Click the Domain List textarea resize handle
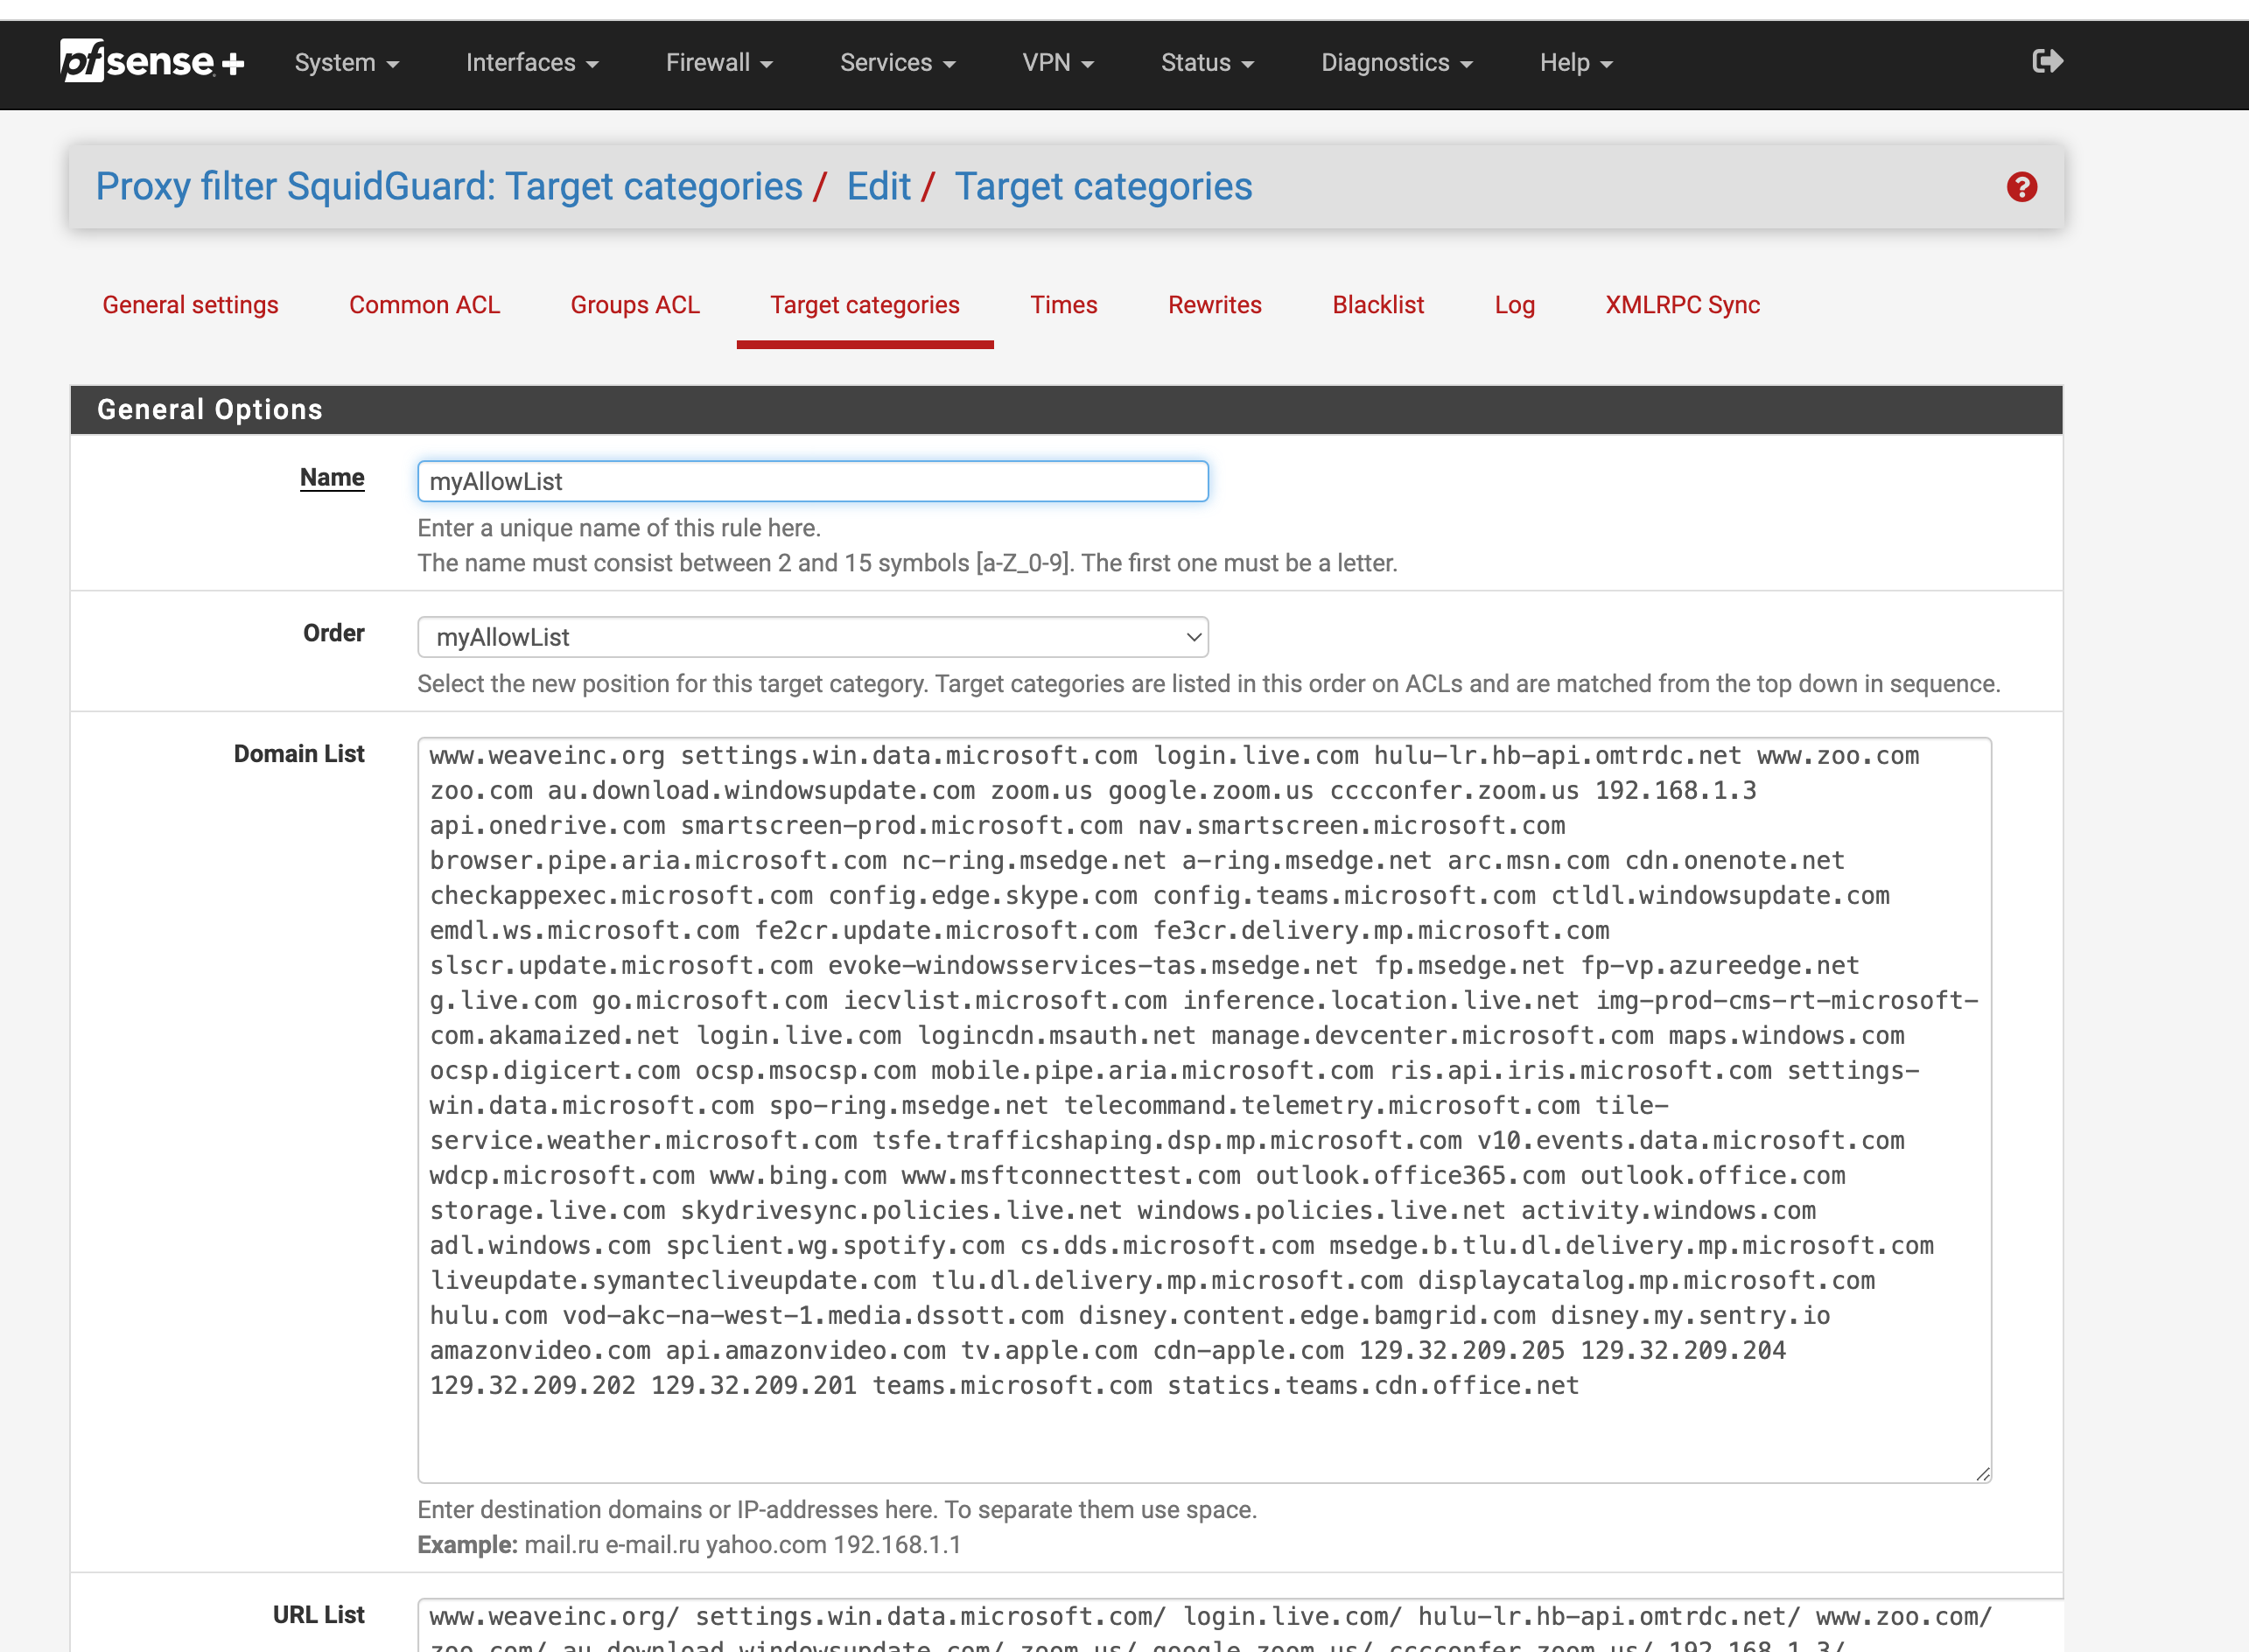This screenshot has height=1652, width=2249. coord(1982,1473)
